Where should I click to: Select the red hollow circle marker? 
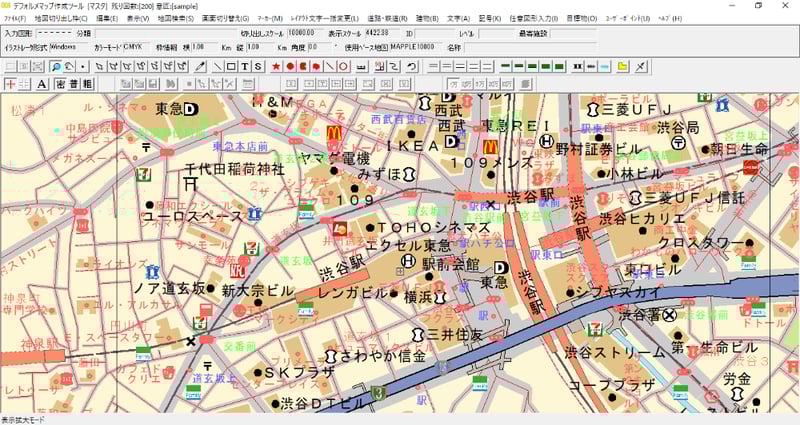pyautogui.click(x=343, y=66)
